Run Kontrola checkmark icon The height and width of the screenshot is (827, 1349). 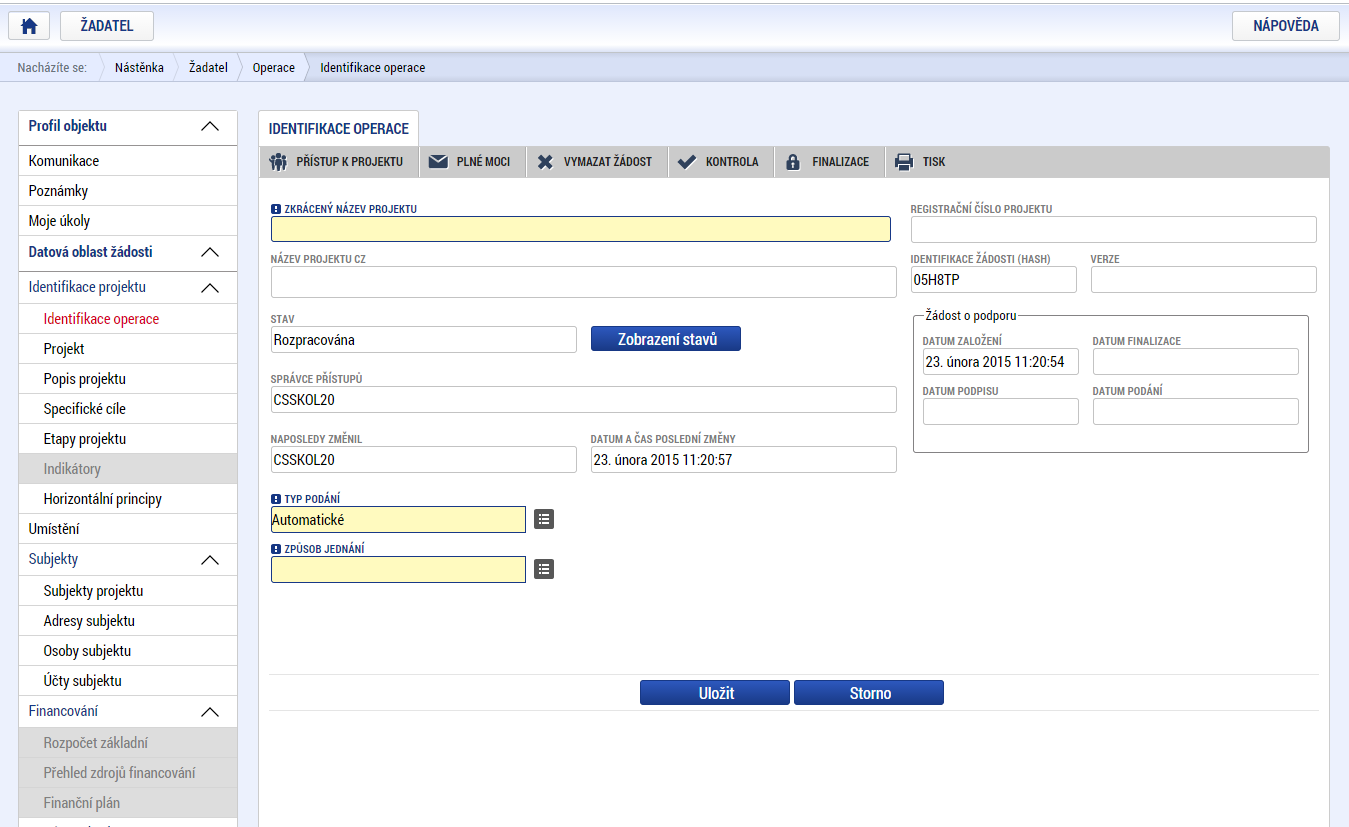(687, 162)
